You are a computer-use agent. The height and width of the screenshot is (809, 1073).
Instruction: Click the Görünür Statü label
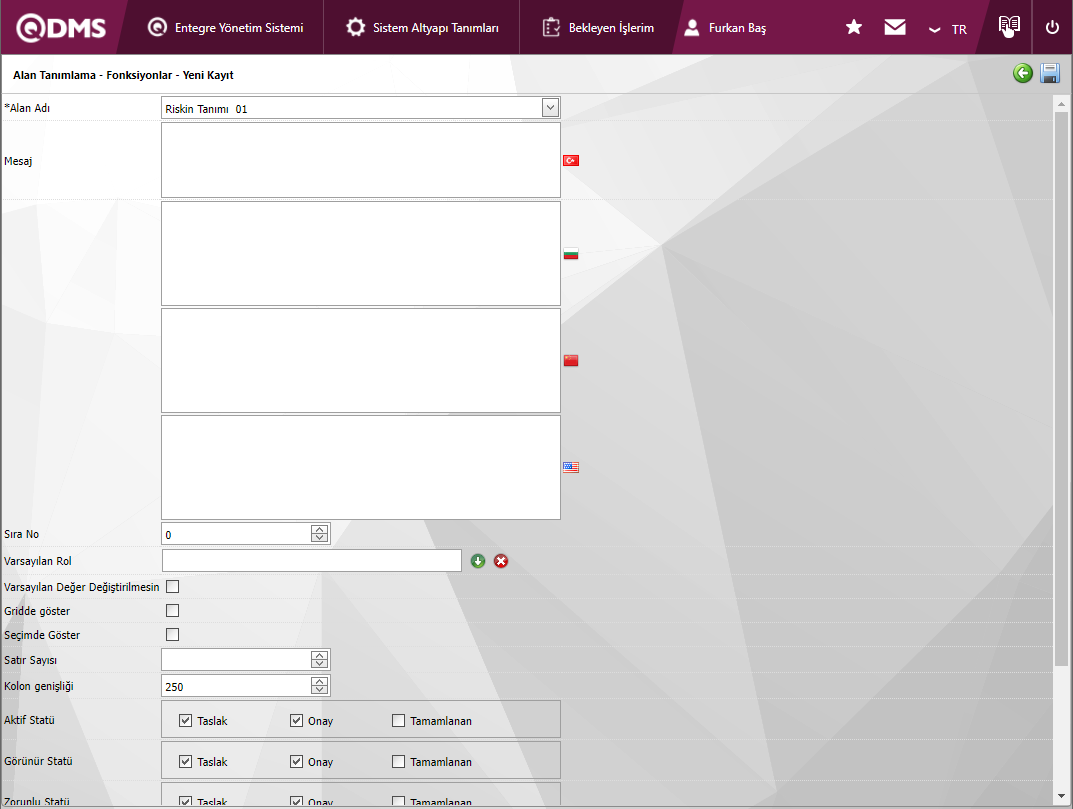point(38,761)
